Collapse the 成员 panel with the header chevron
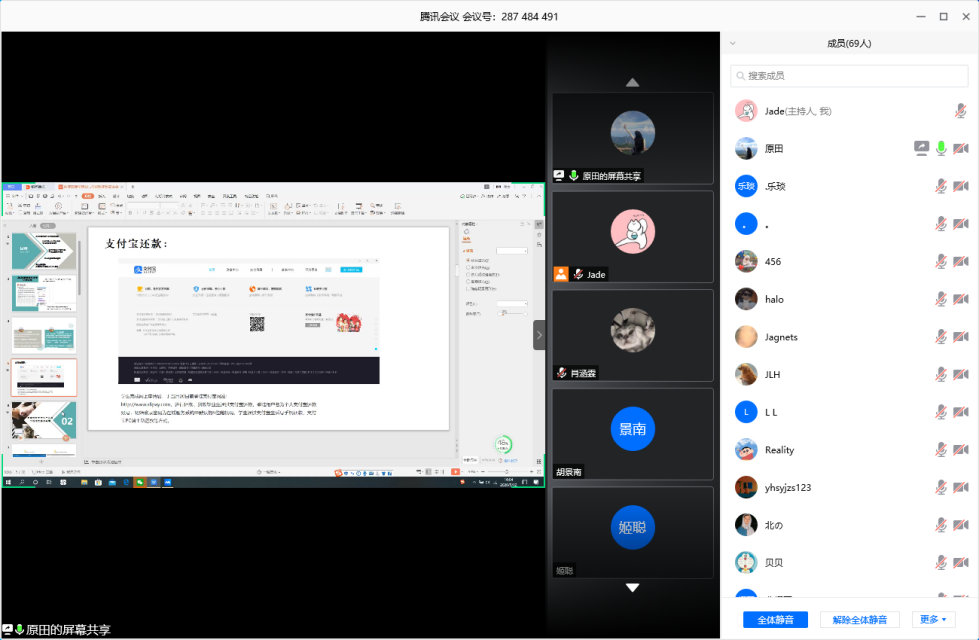The width and height of the screenshot is (979, 640). click(733, 44)
